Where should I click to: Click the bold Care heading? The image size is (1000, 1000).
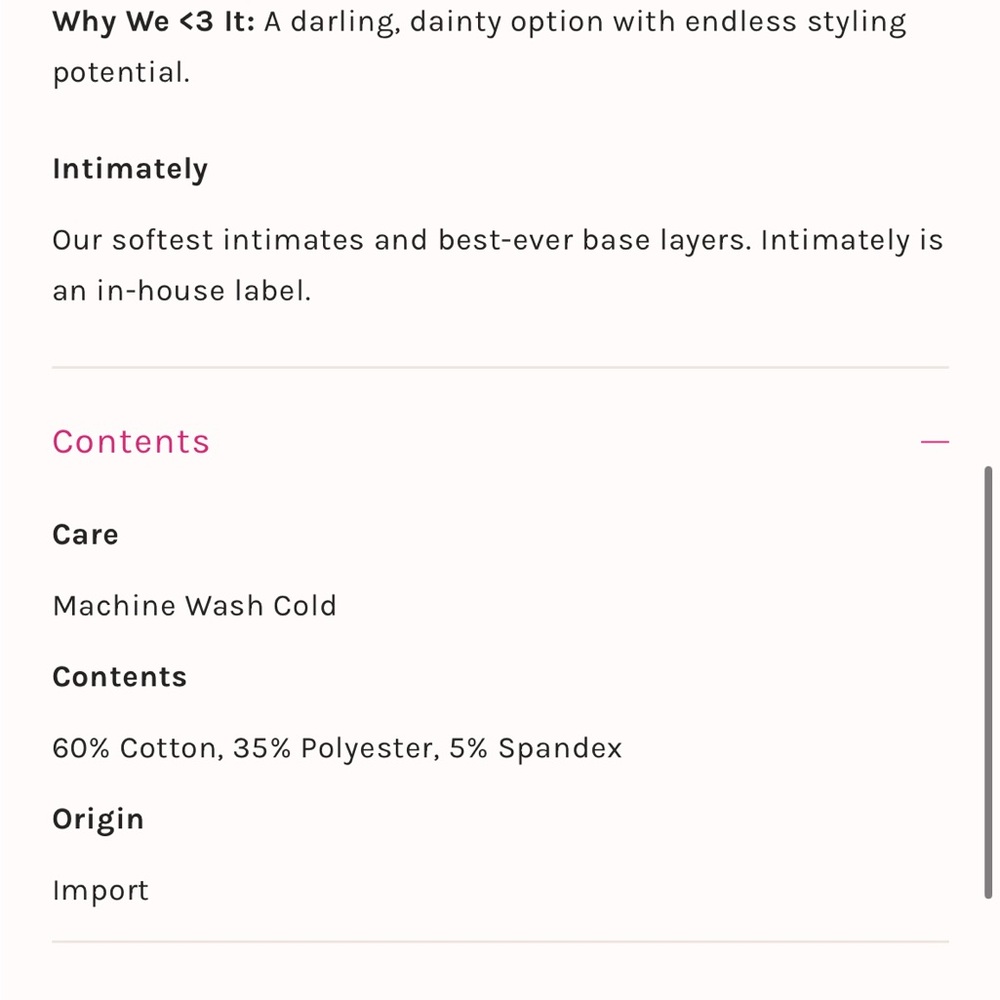(x=85, y=534)
